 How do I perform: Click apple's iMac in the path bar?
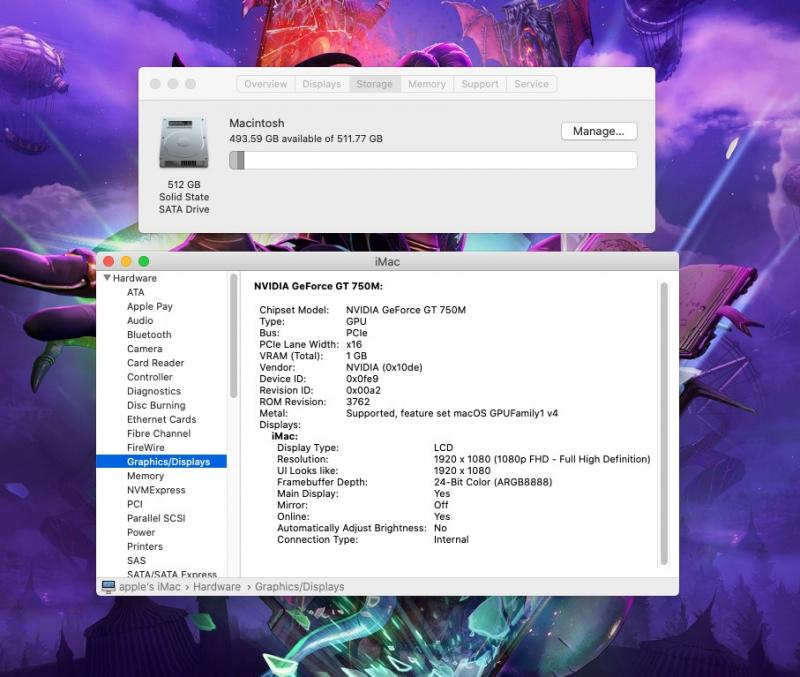coord(149,587)
